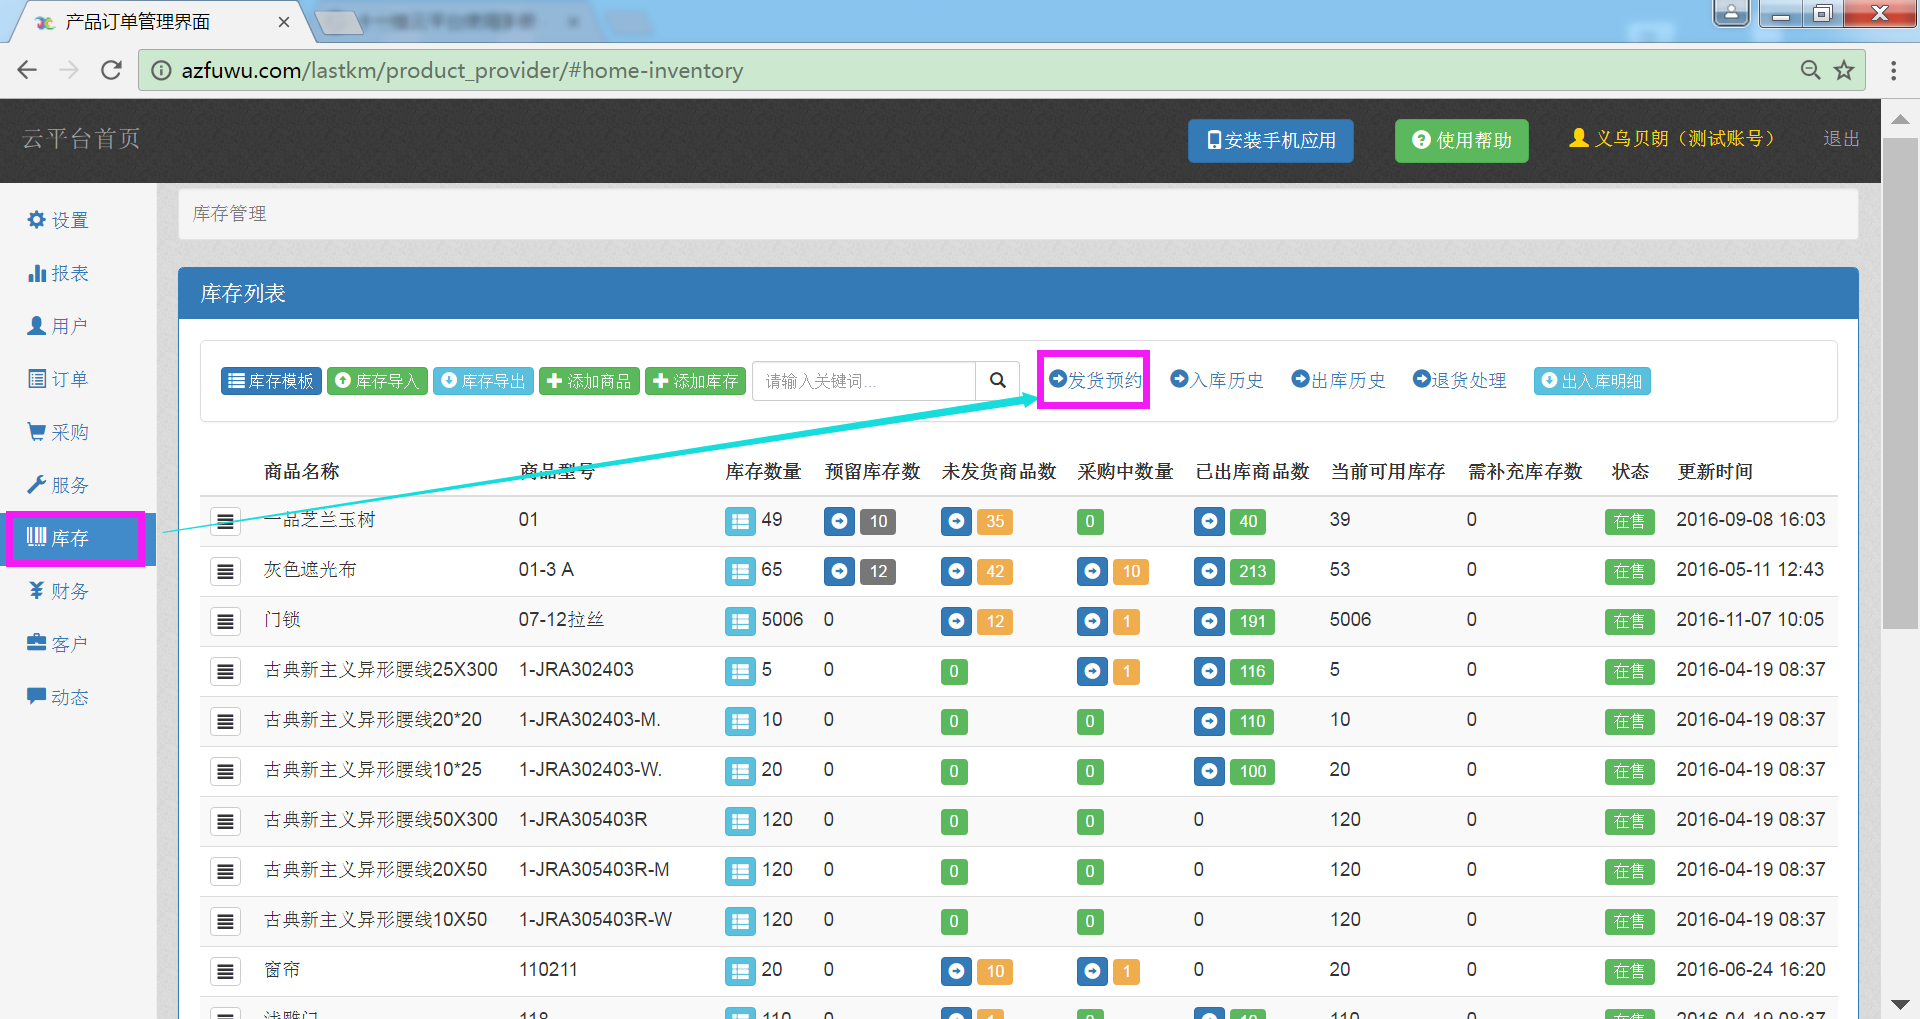Screen dimensions: 1920x1019
Task: Click the search magnifier button beside keyword field
Action: pos(997,380)
